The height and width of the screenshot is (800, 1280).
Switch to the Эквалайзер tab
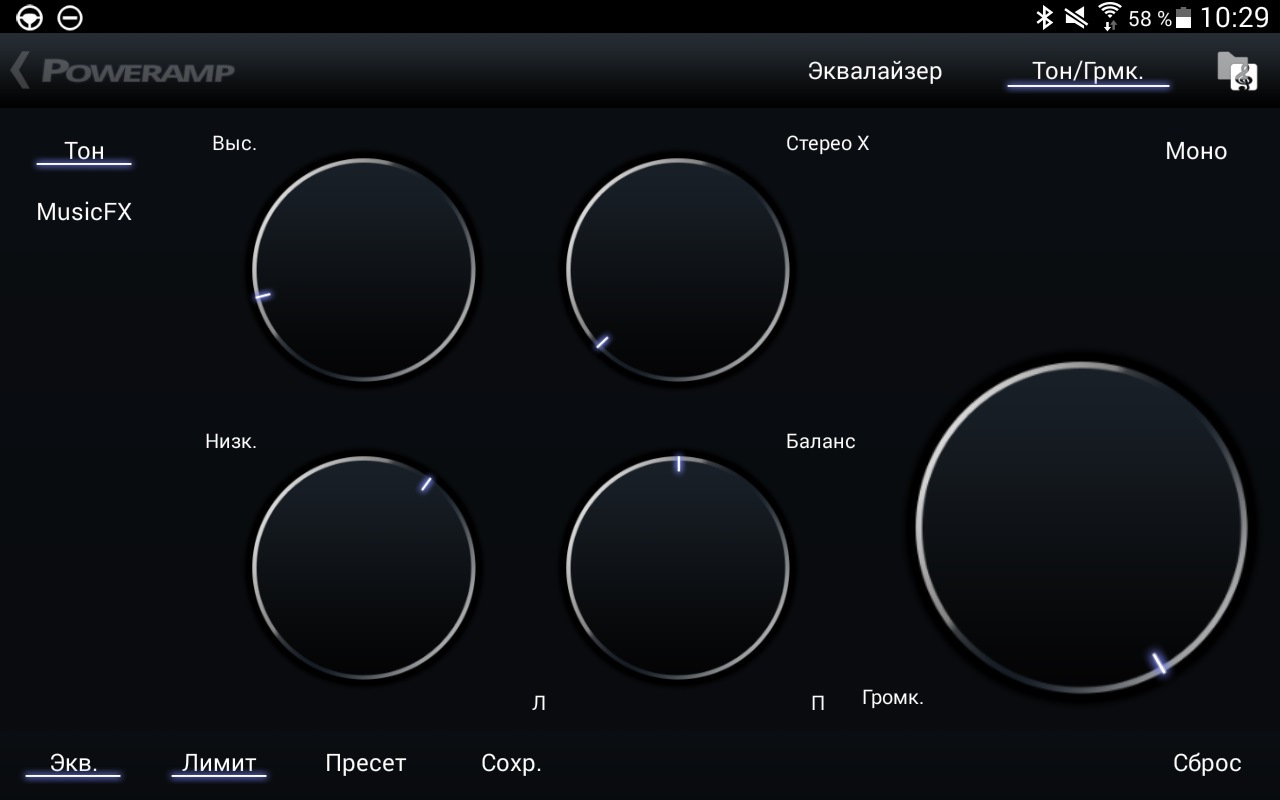pos(875,71)
